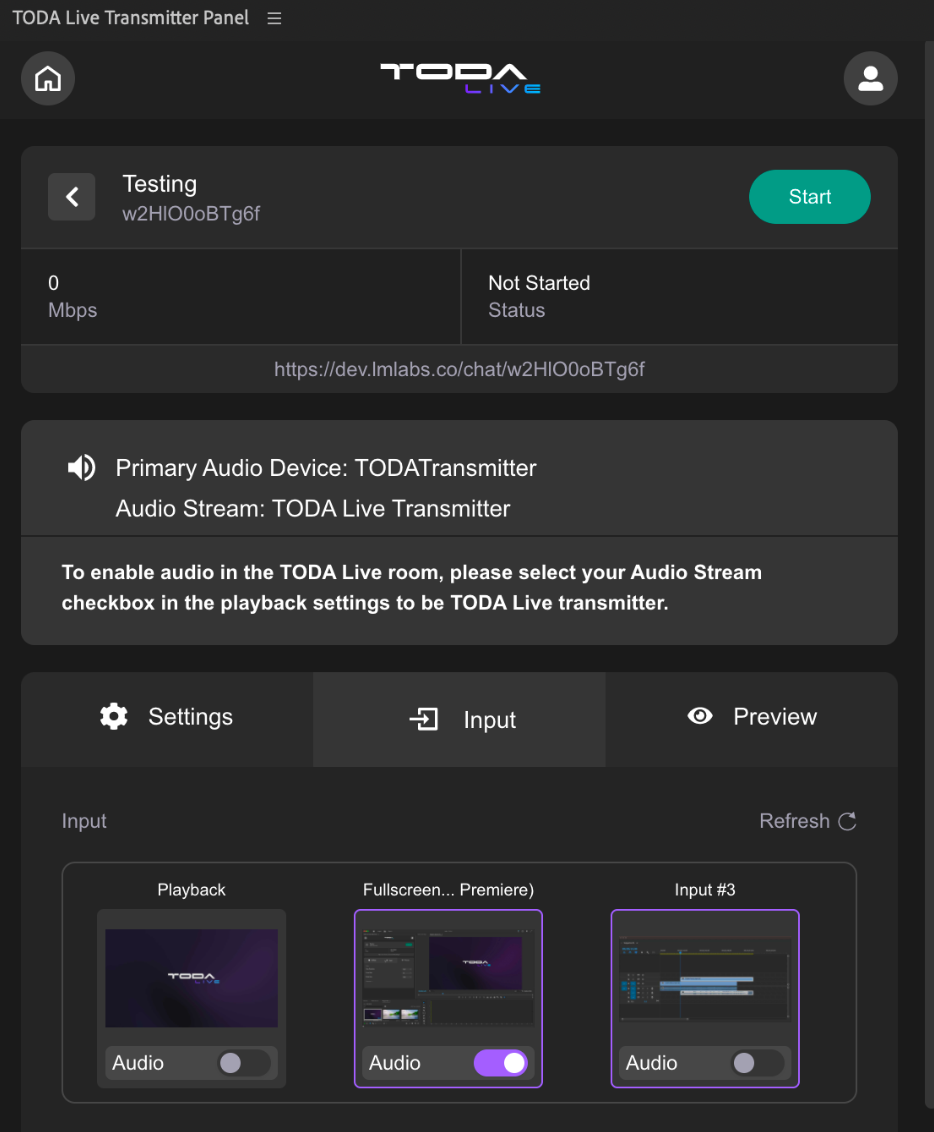
Task: Click the Not Started status text
Action: [539, 282]
